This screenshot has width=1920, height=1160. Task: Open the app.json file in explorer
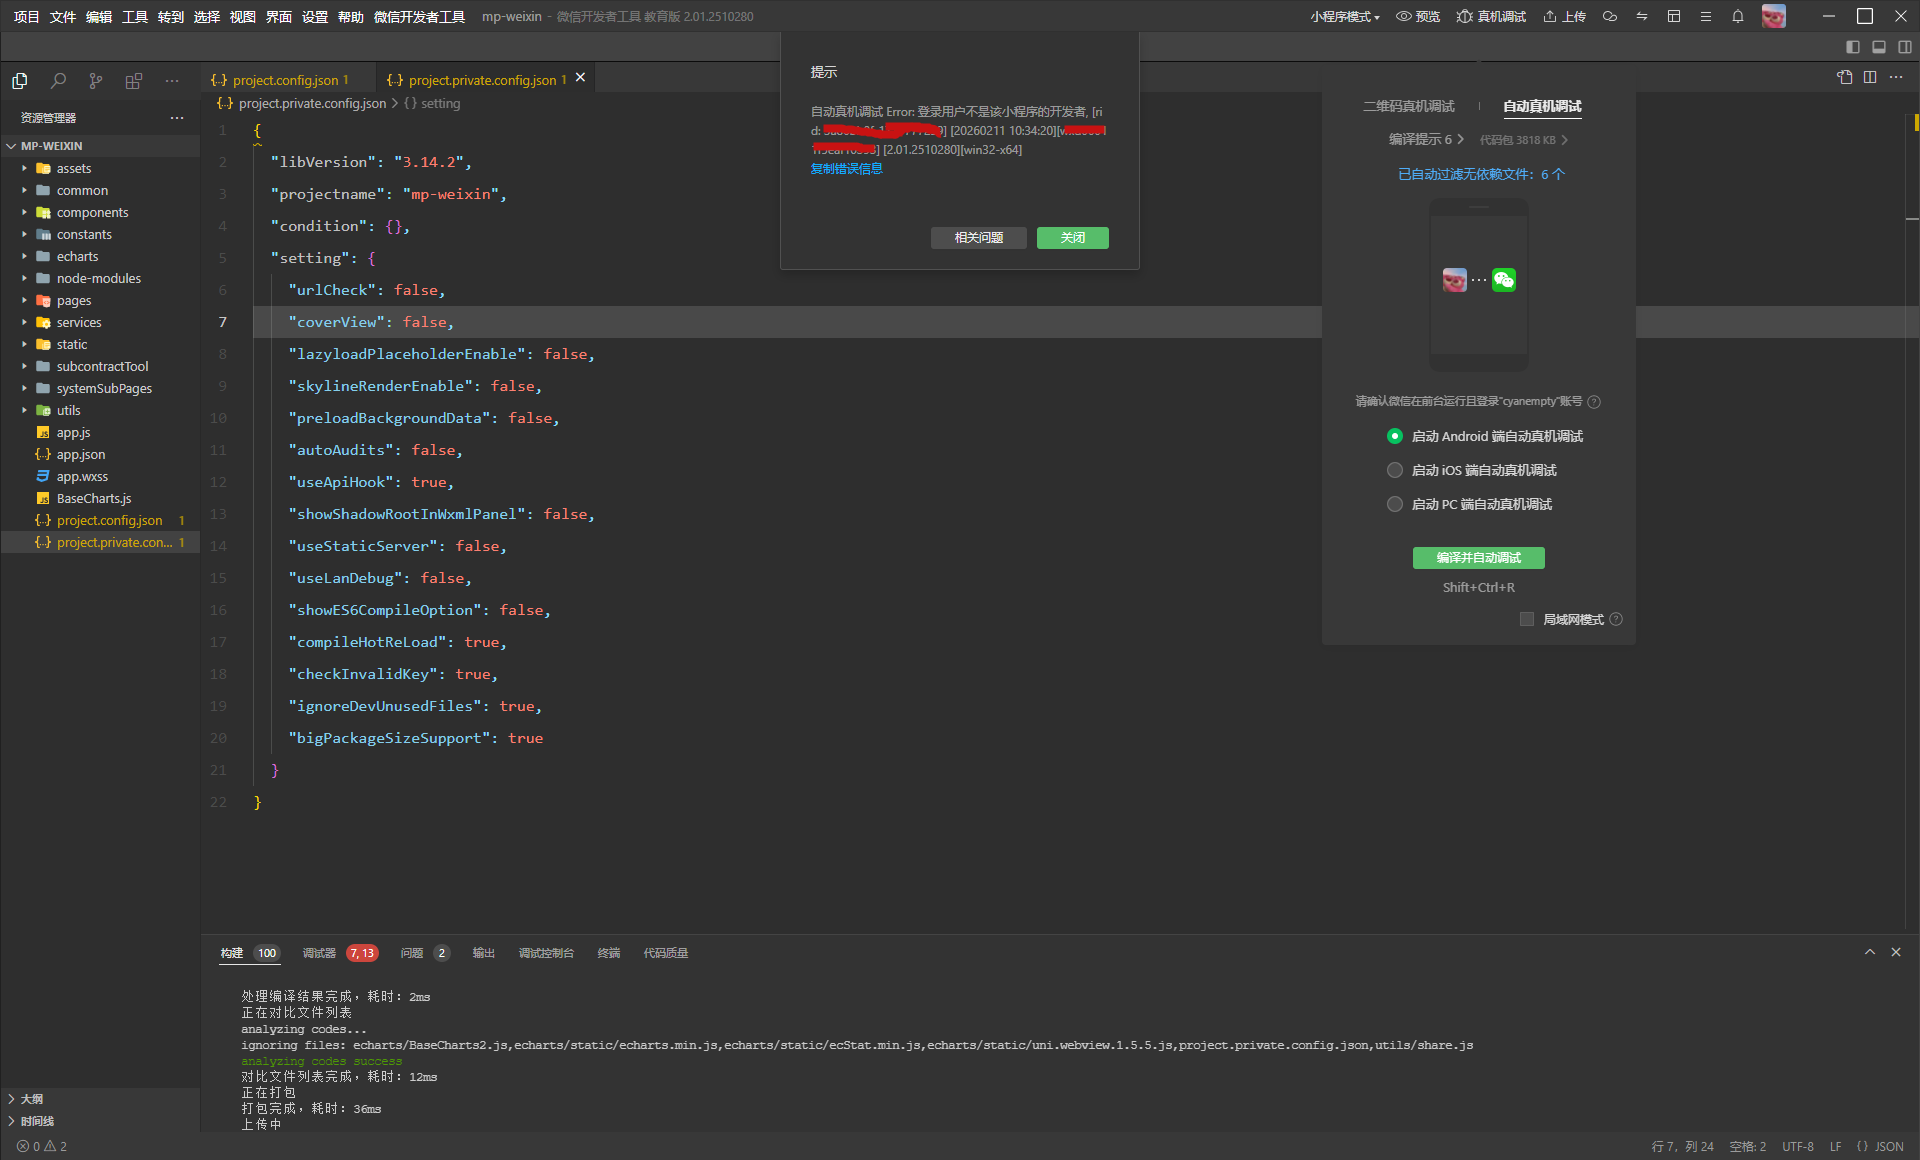[80, 454]
